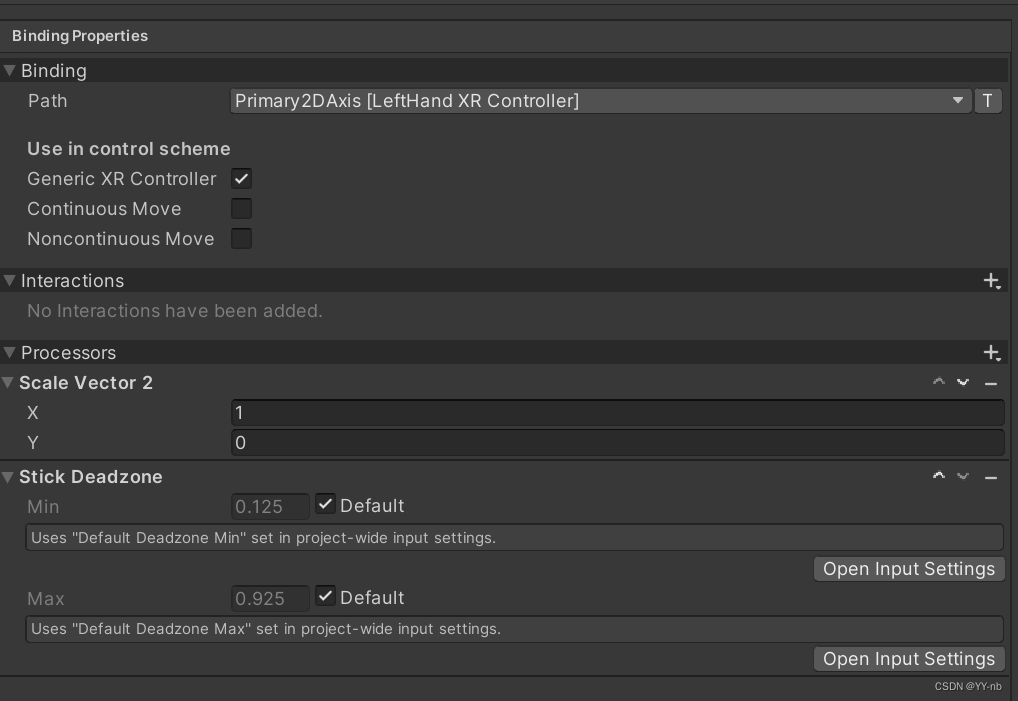Enable the Noncontinuous Move control scheme
The image size is (1018, 701).
tap(241, 239)
